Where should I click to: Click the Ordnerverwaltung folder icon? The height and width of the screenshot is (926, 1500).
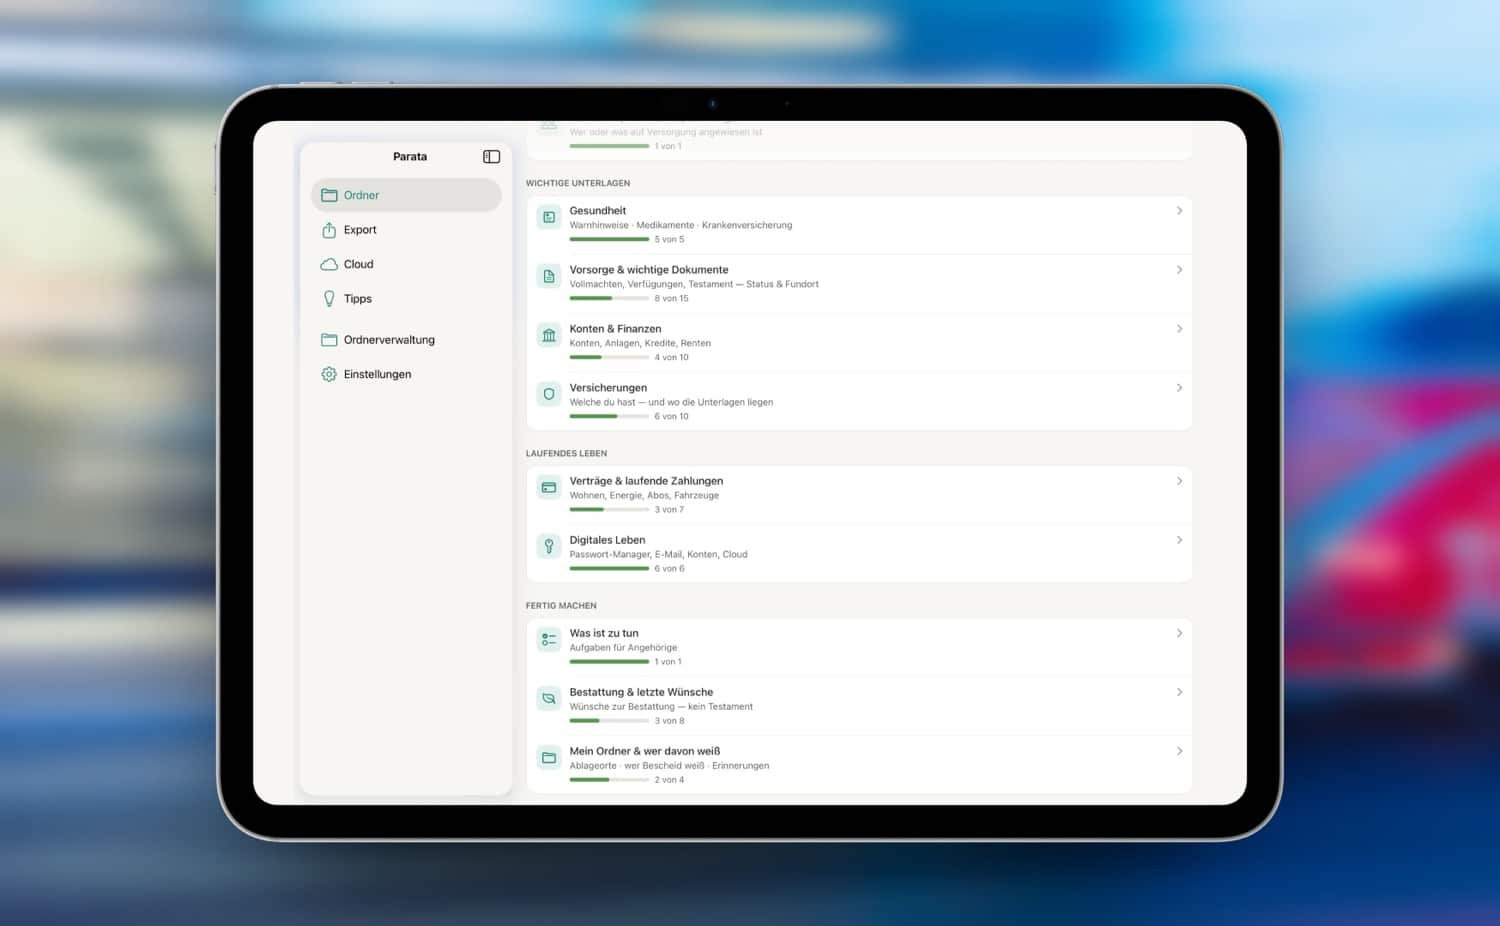[x=329, y=340]
